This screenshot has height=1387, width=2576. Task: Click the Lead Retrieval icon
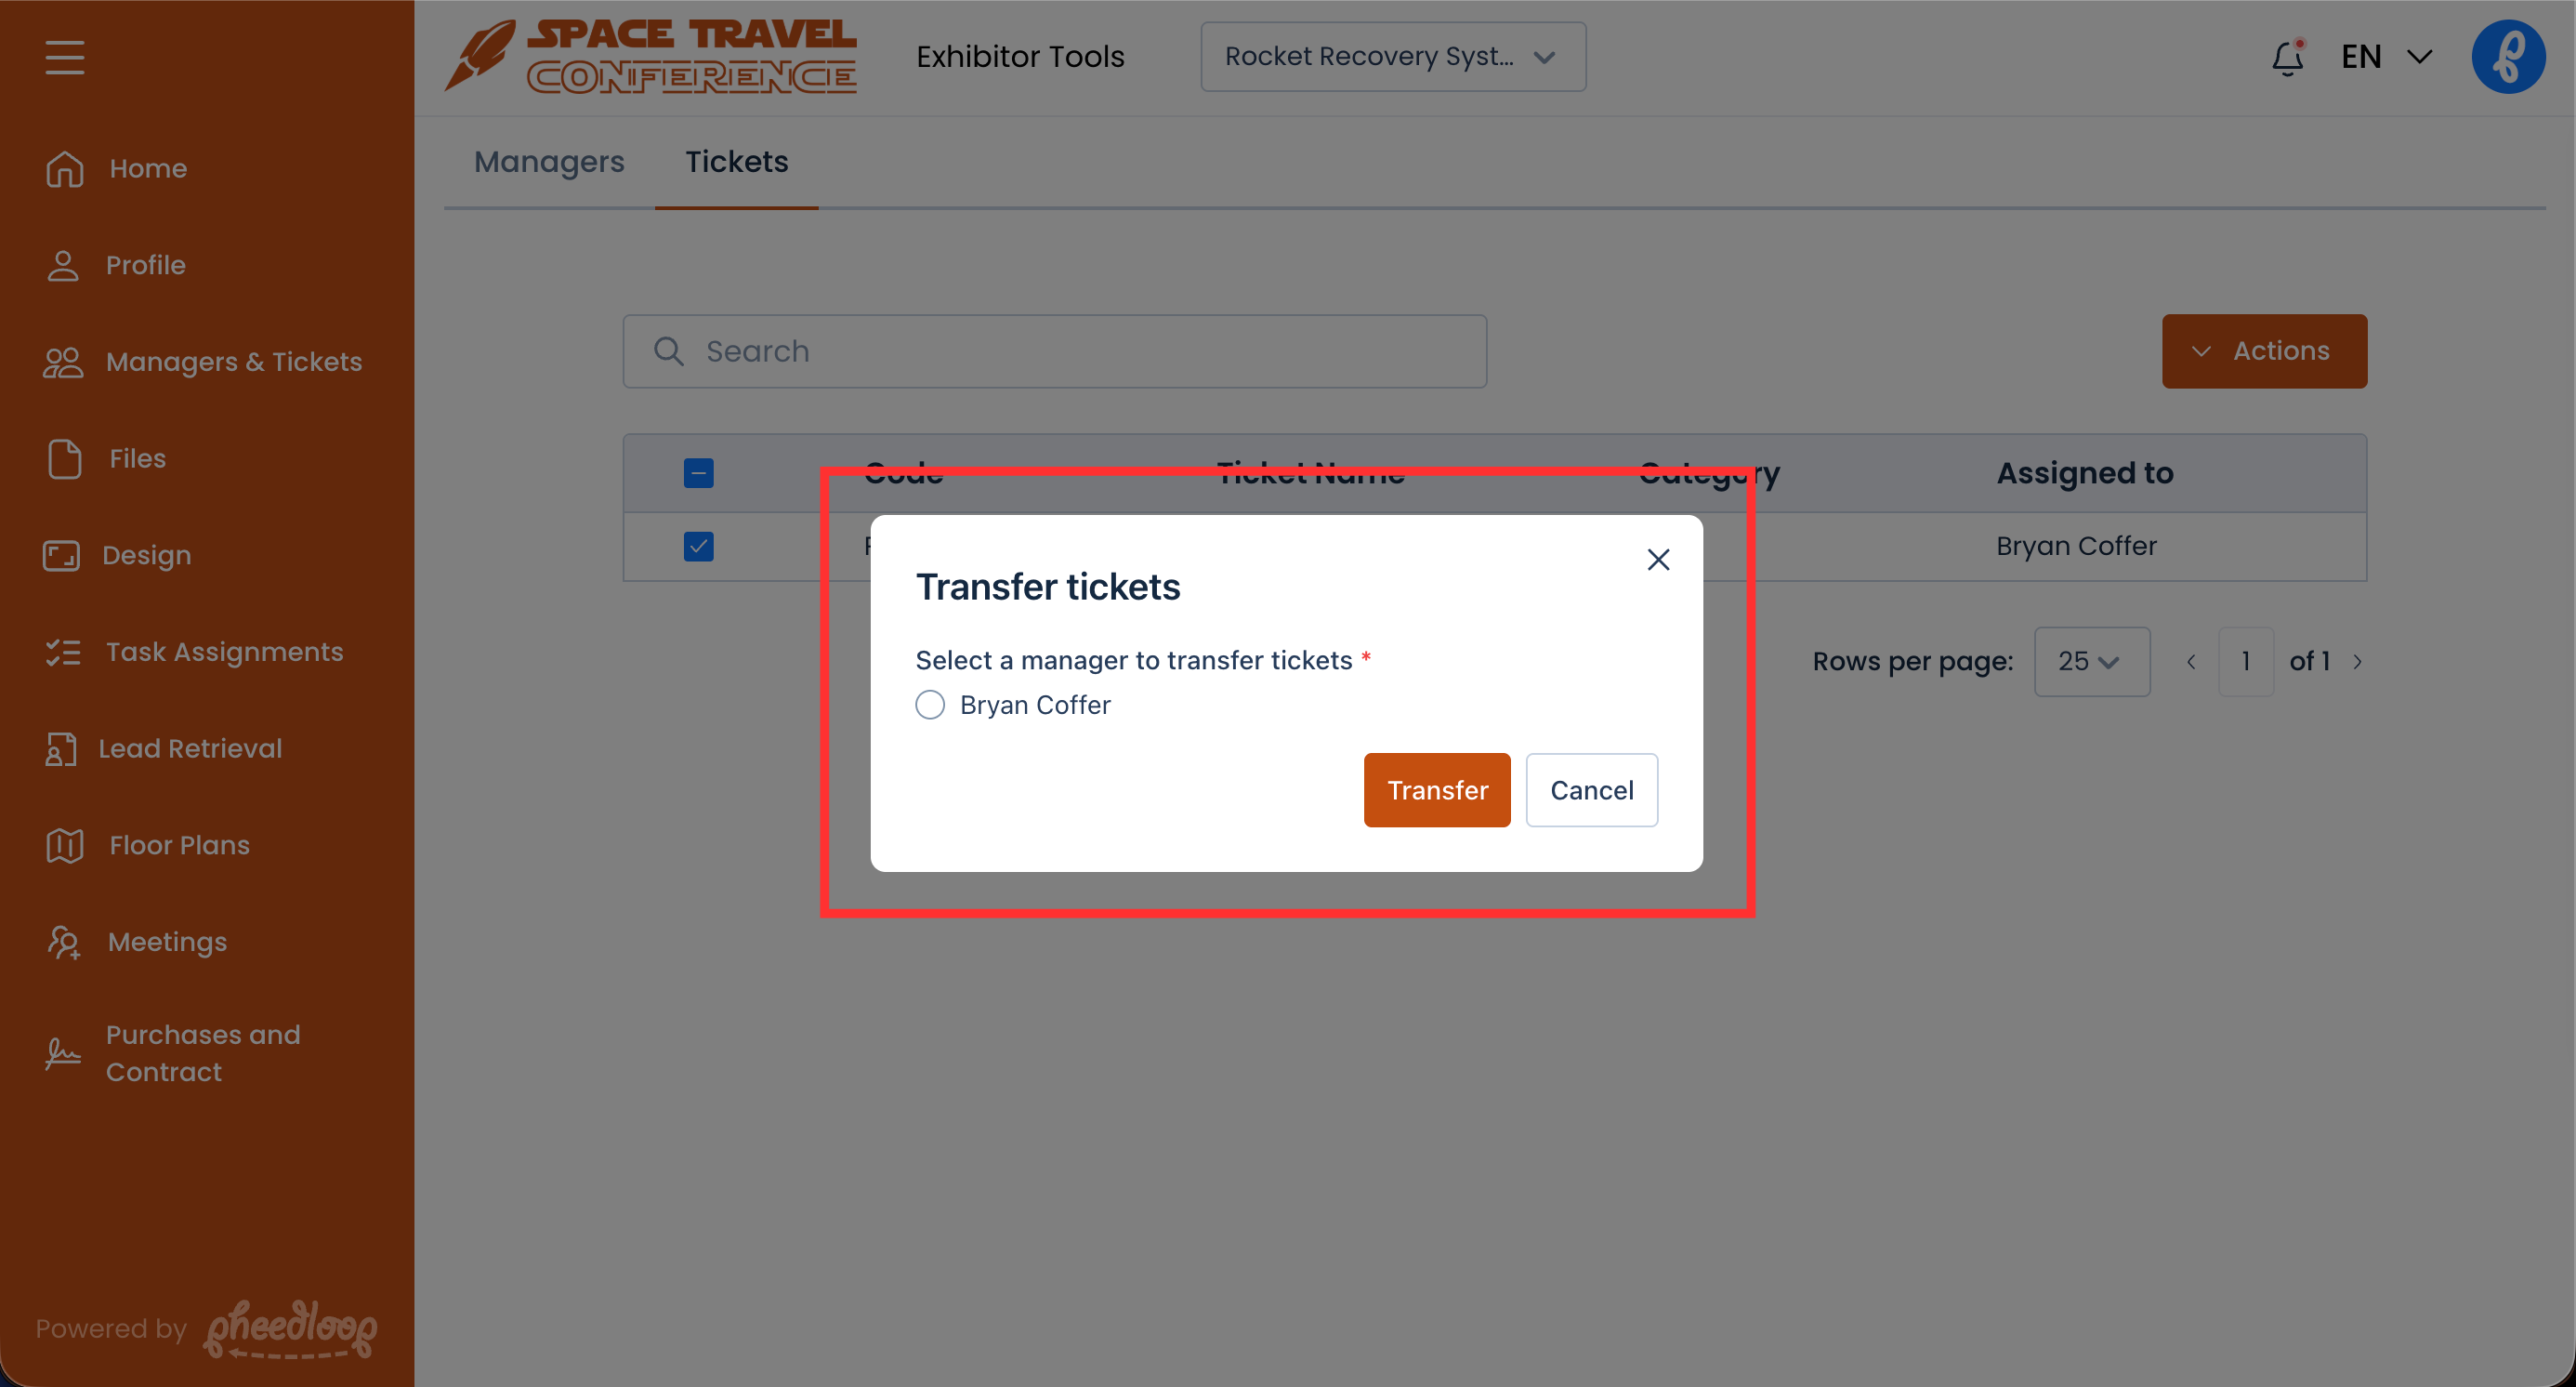[x=61, y=749]
